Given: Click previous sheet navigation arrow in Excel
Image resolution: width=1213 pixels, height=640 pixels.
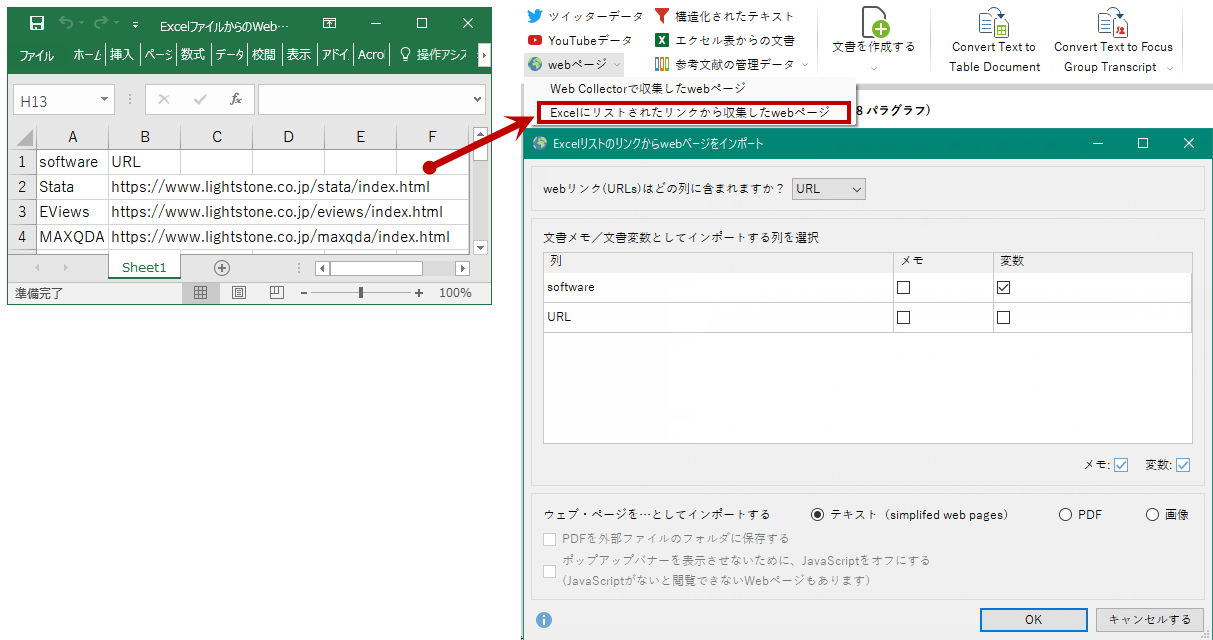Looking at the screenshot, I should (x=38, y=268).
